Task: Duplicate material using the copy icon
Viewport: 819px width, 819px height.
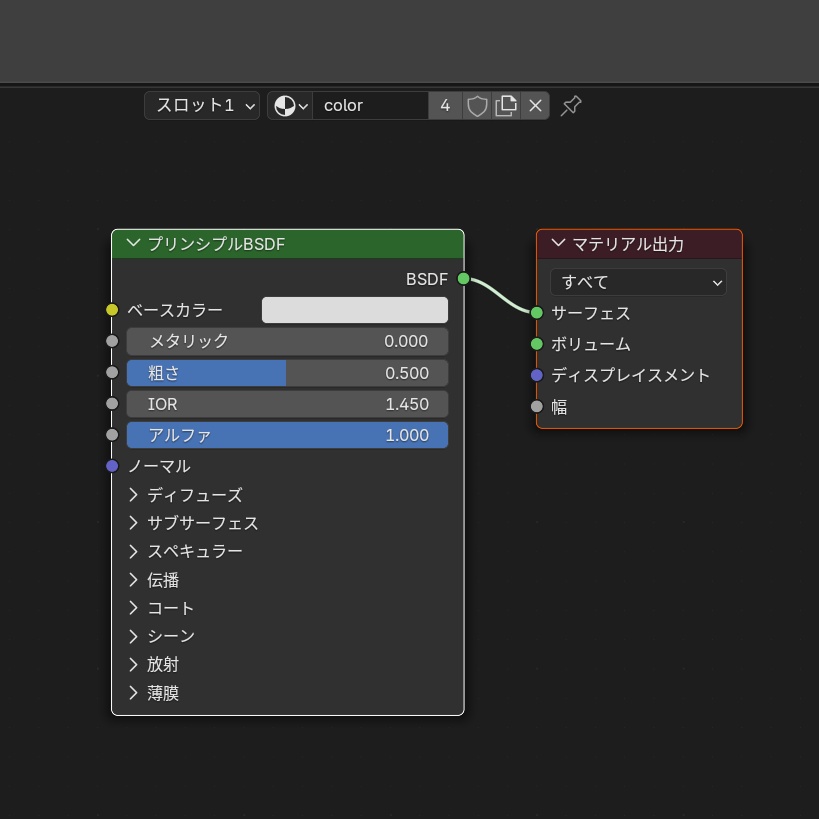Action: (x=505, y=105)
